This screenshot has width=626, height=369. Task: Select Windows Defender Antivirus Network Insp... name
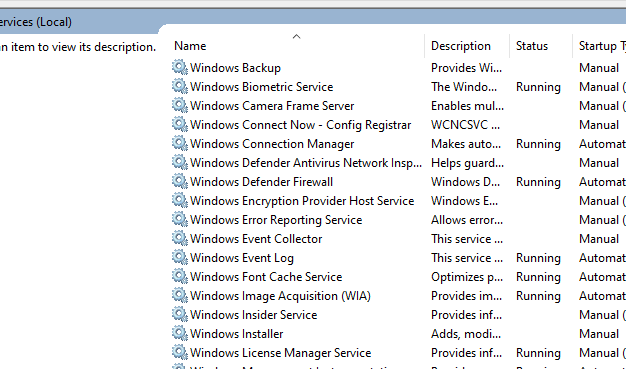(306, 163)
